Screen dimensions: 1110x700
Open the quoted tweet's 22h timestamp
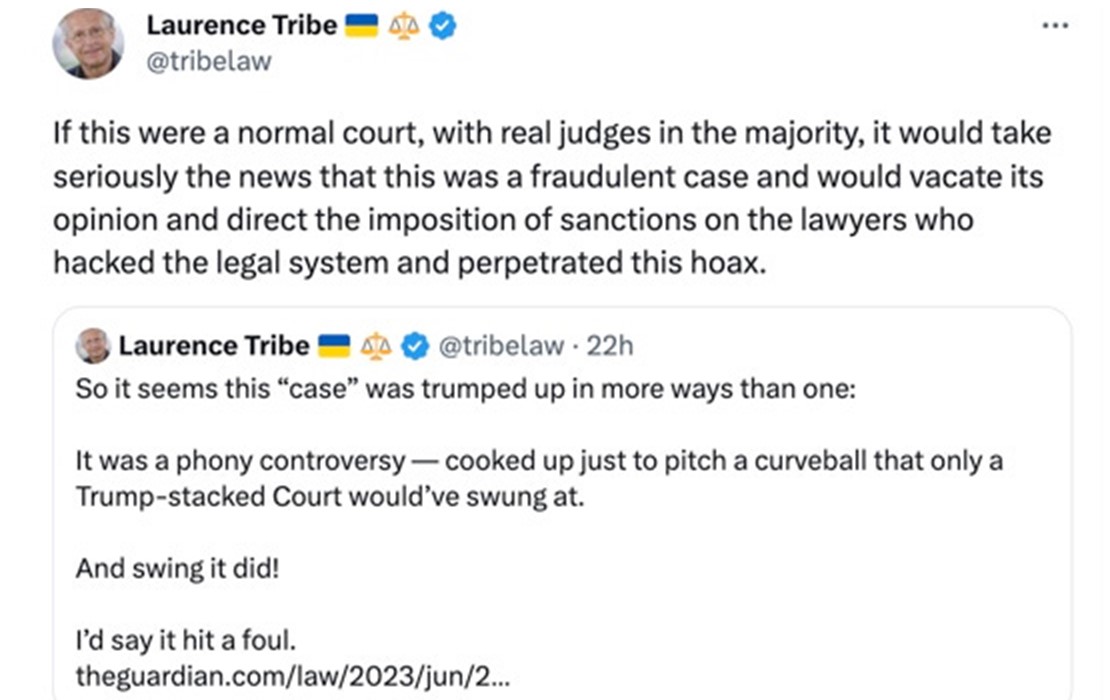click(610, 346)
